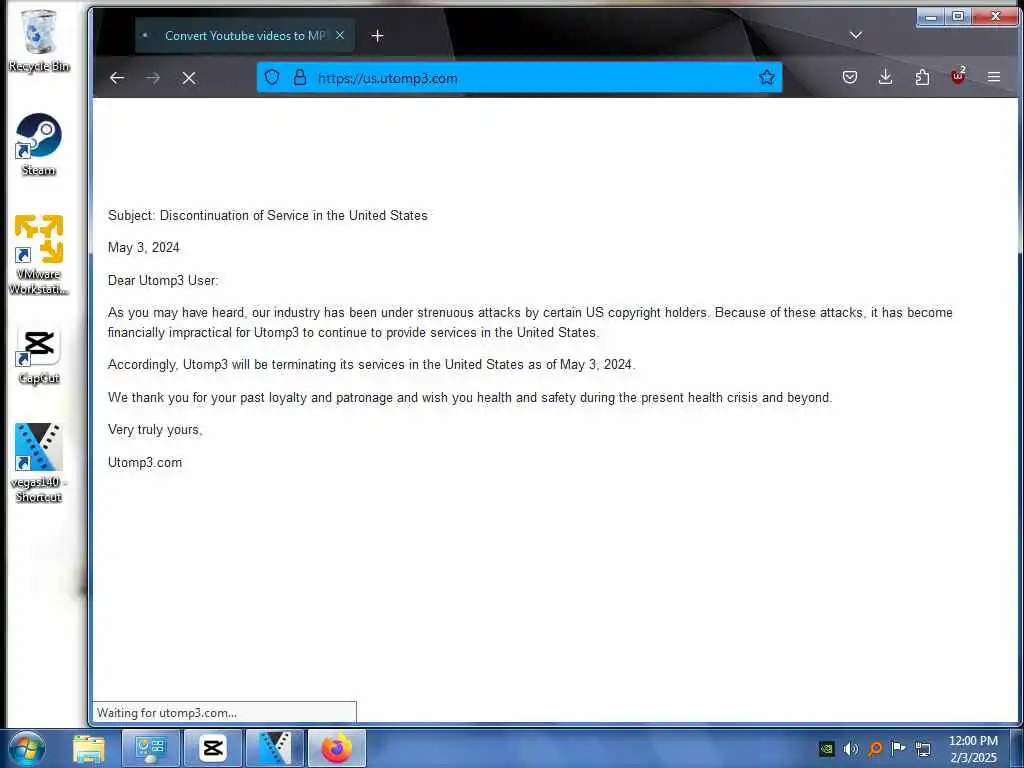This screenshot has width=1024, height=768.
Task: Open a new tab with the plus button
Action: pyautogui.click(x=377, y=36)
